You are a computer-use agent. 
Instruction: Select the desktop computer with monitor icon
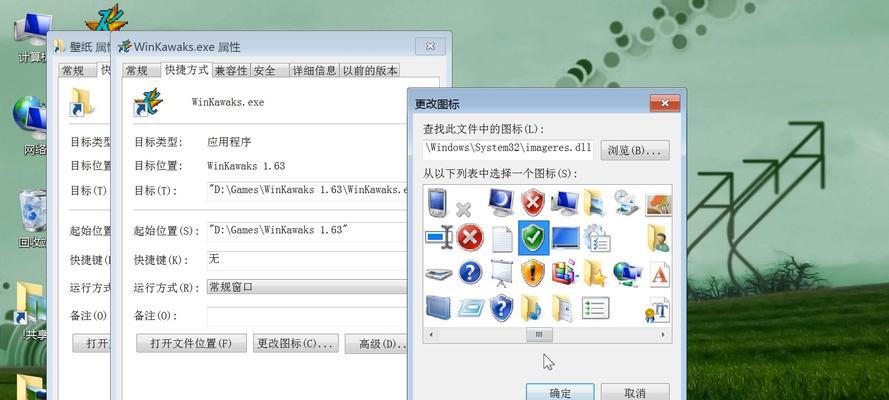coord(565,203)
